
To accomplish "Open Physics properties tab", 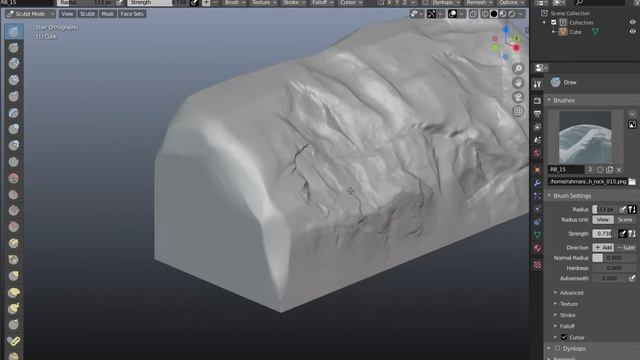I will tap(537, 209).
